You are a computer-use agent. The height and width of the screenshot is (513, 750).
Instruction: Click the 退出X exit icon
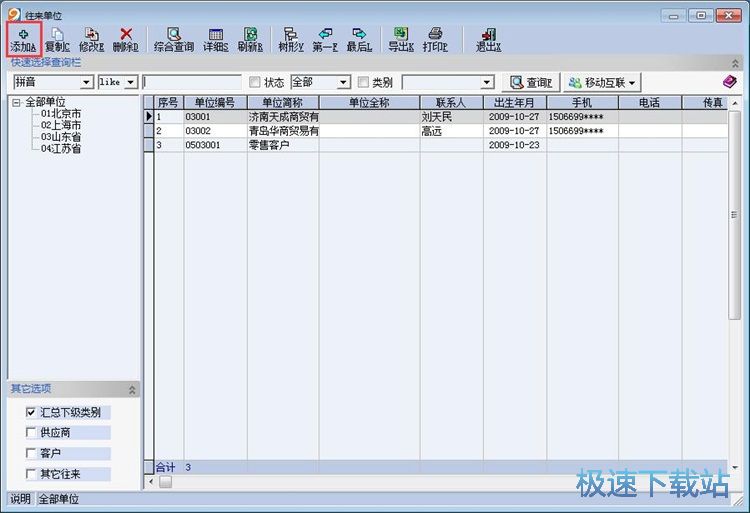488,40
